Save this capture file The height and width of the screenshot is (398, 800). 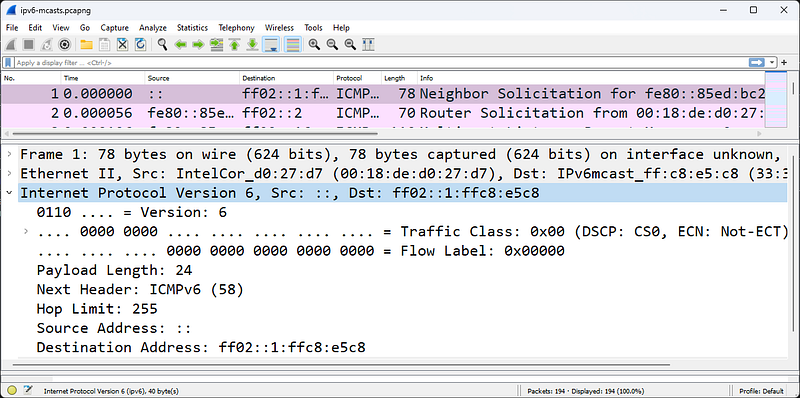coord(104,45)
